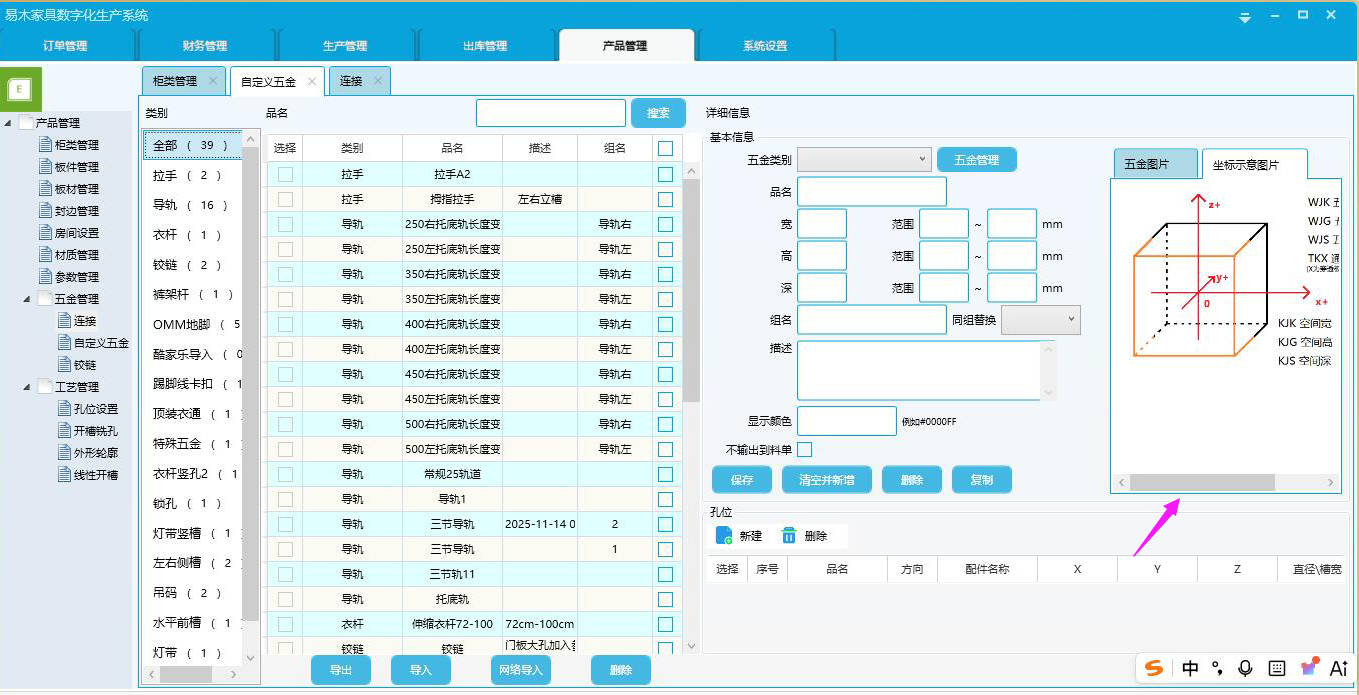1359x695 pixels.
Task: Click the trash 删除 icon in 孔位
Action: click(789, 536)
